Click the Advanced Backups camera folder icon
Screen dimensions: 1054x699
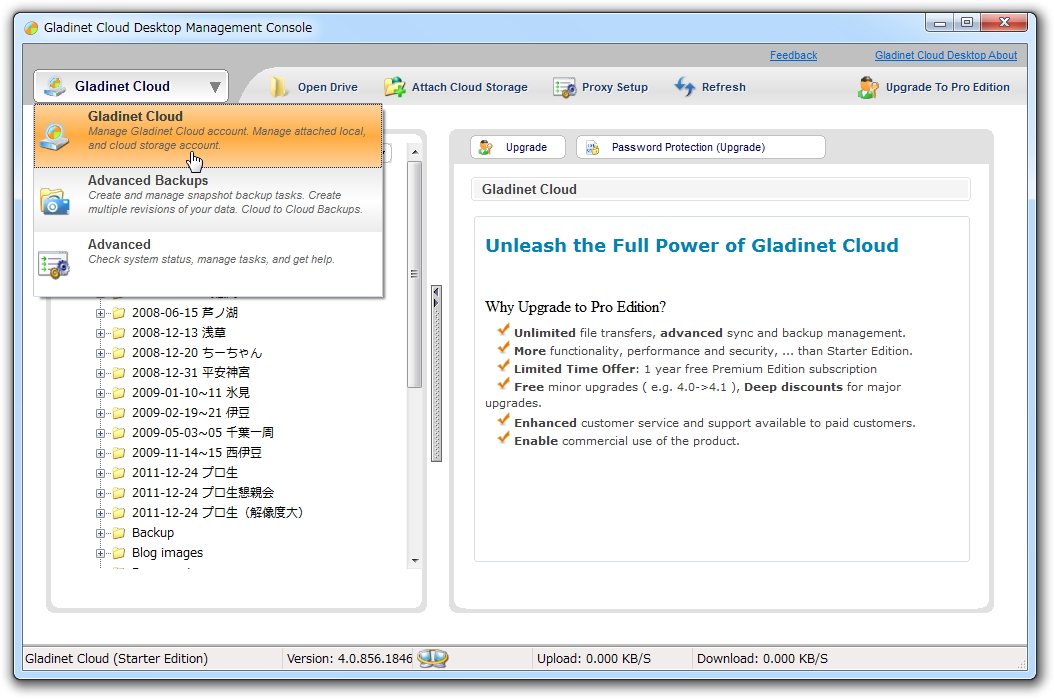coord(54,201)
